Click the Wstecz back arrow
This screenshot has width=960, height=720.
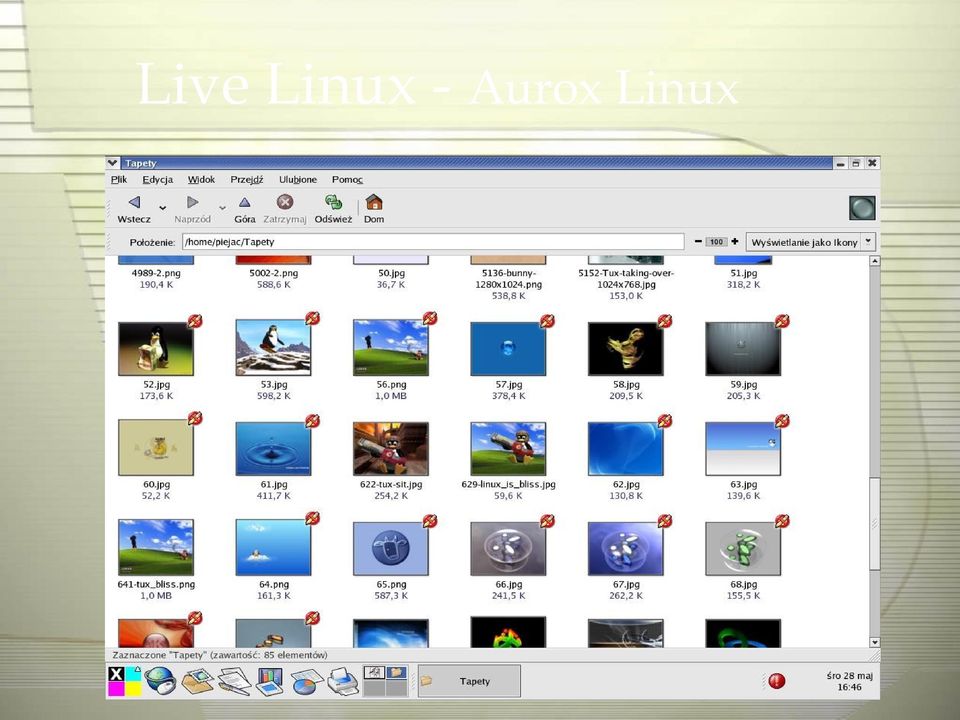[x=135, y=202]
